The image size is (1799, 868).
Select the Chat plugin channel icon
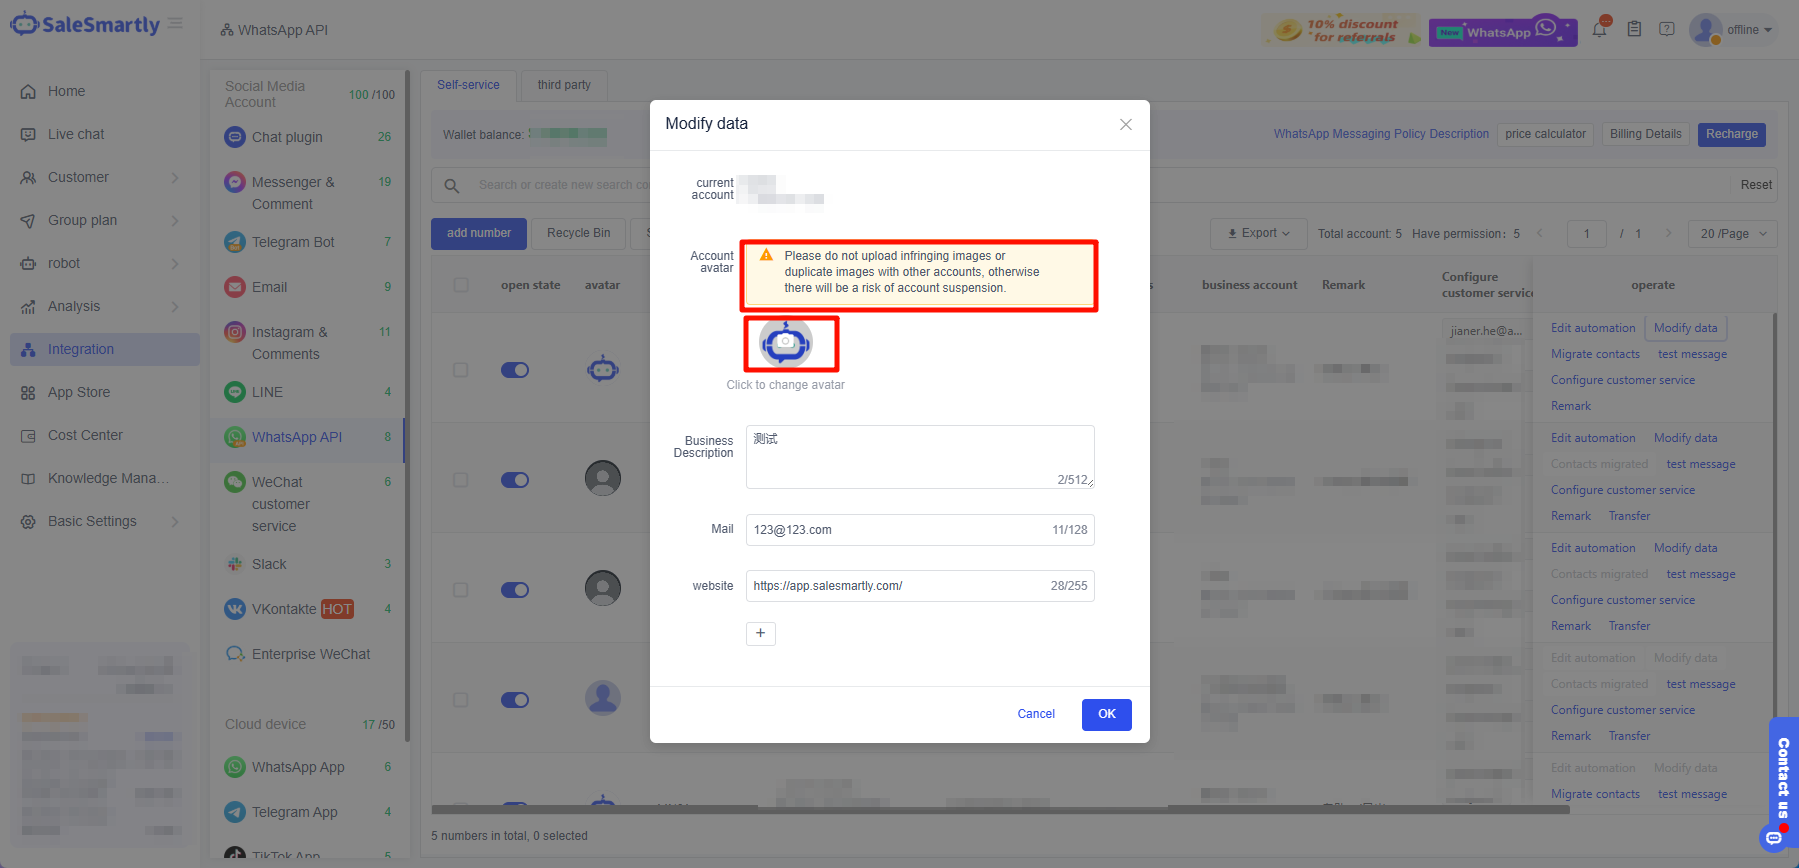pyautogui.click(x=235, y=137)
